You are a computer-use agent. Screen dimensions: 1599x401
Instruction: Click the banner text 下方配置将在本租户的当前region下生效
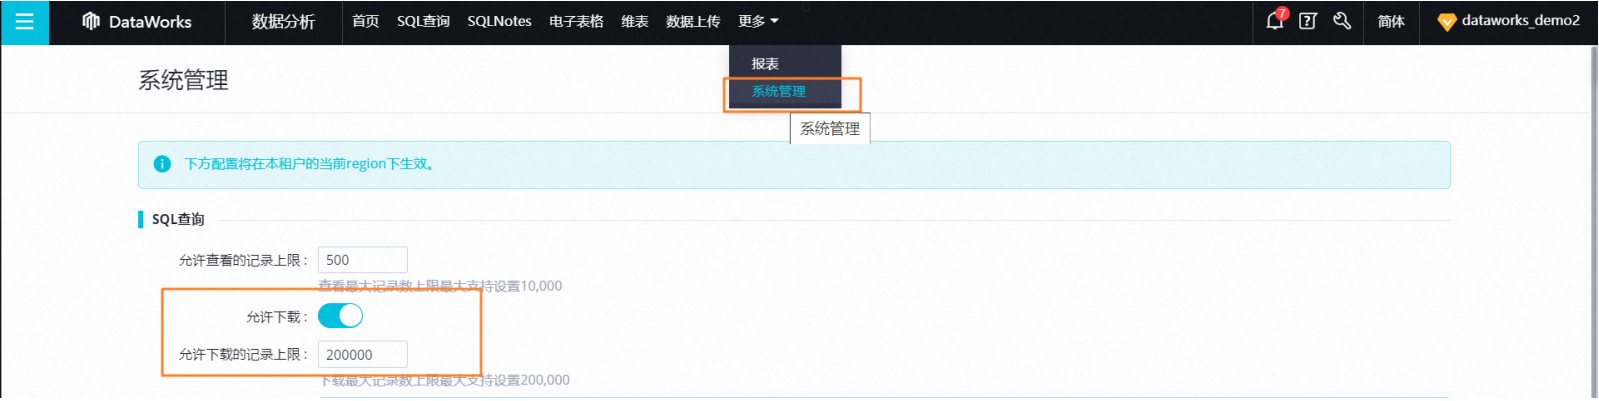309,164
